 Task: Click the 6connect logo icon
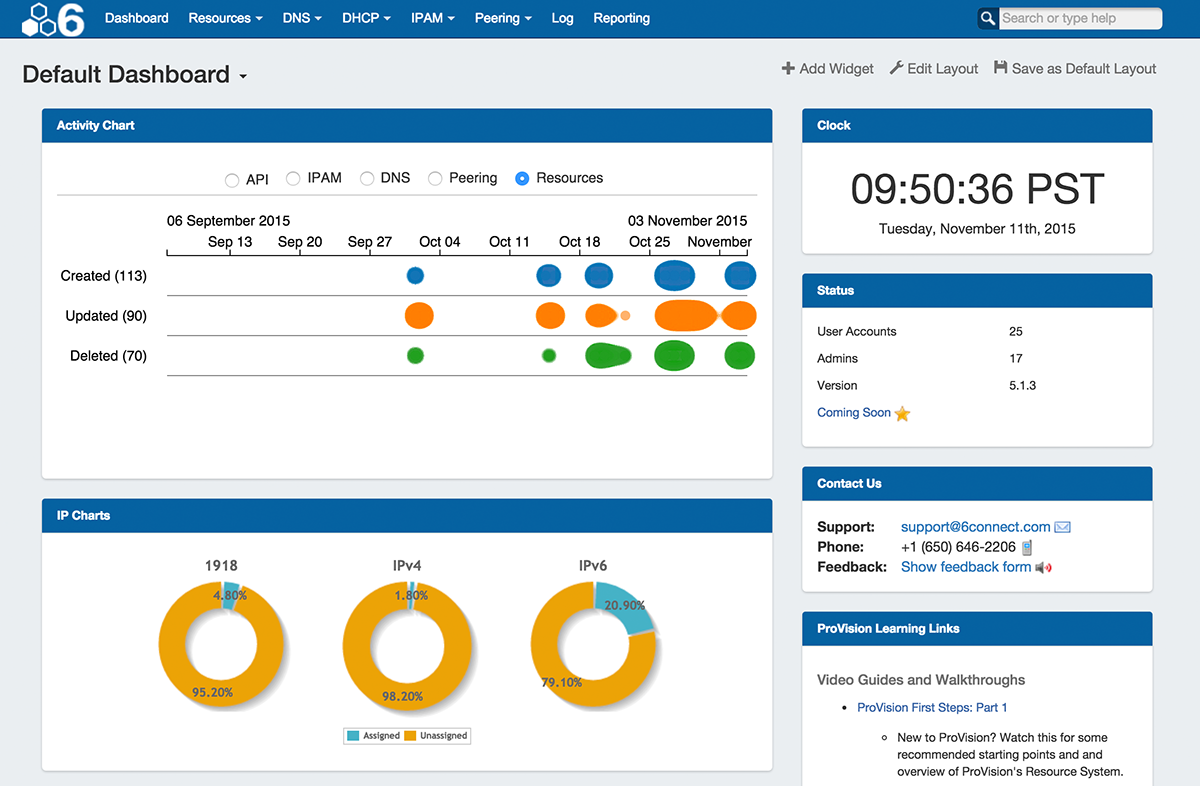(x=53, y=19)
